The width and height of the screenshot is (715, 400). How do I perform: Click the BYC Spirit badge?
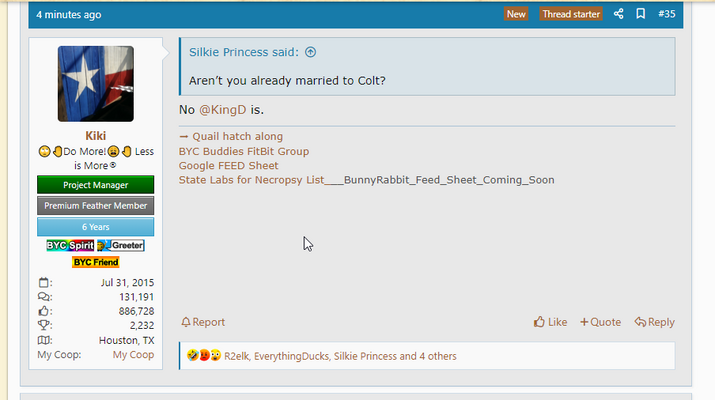[x=70, y=245]
